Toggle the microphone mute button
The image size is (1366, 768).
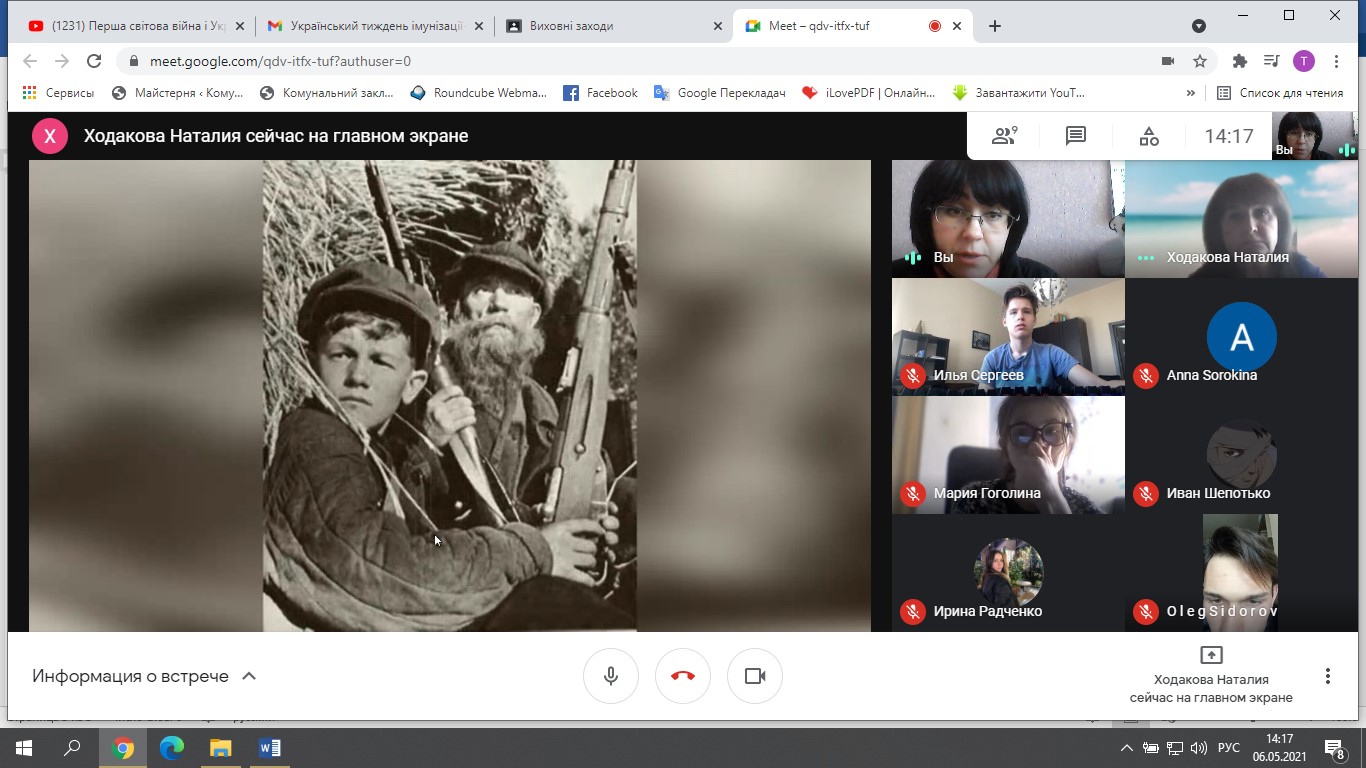tap(611, 676)
